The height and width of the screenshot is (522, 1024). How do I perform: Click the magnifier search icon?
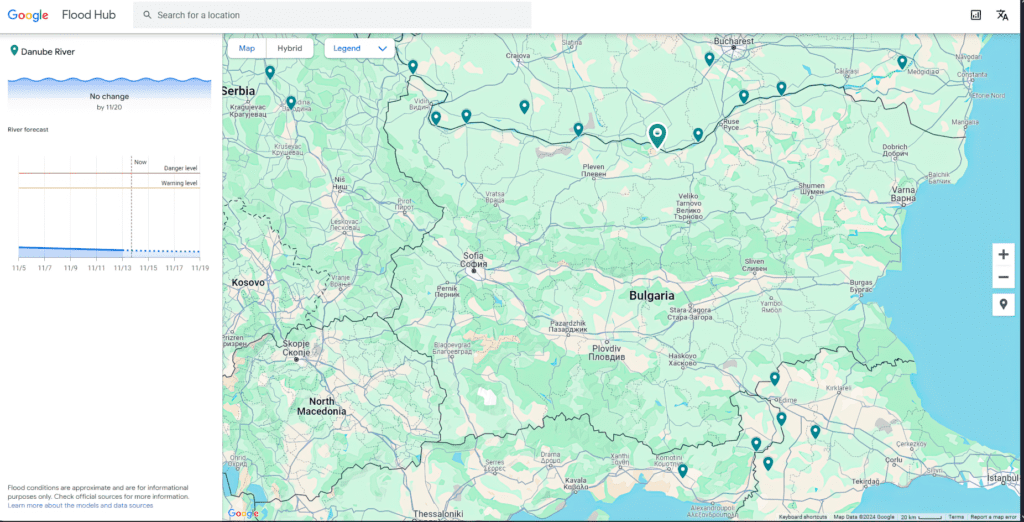tap(148, 15)
